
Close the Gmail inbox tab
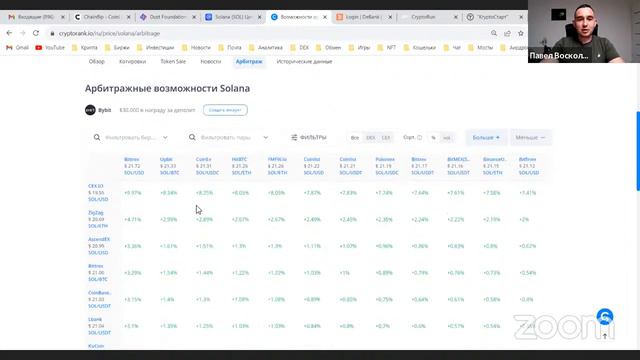[63, 17]
